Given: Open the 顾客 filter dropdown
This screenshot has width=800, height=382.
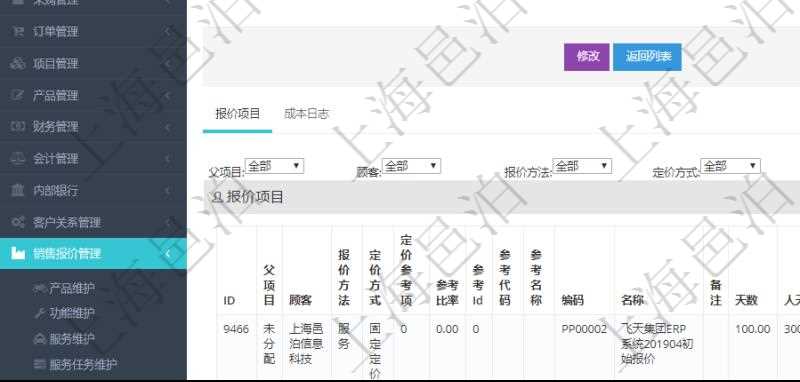Looking at the screenshot, I should 411,166.
